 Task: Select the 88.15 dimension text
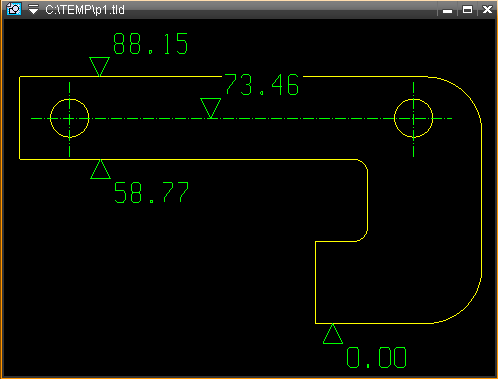click(151, 44)
